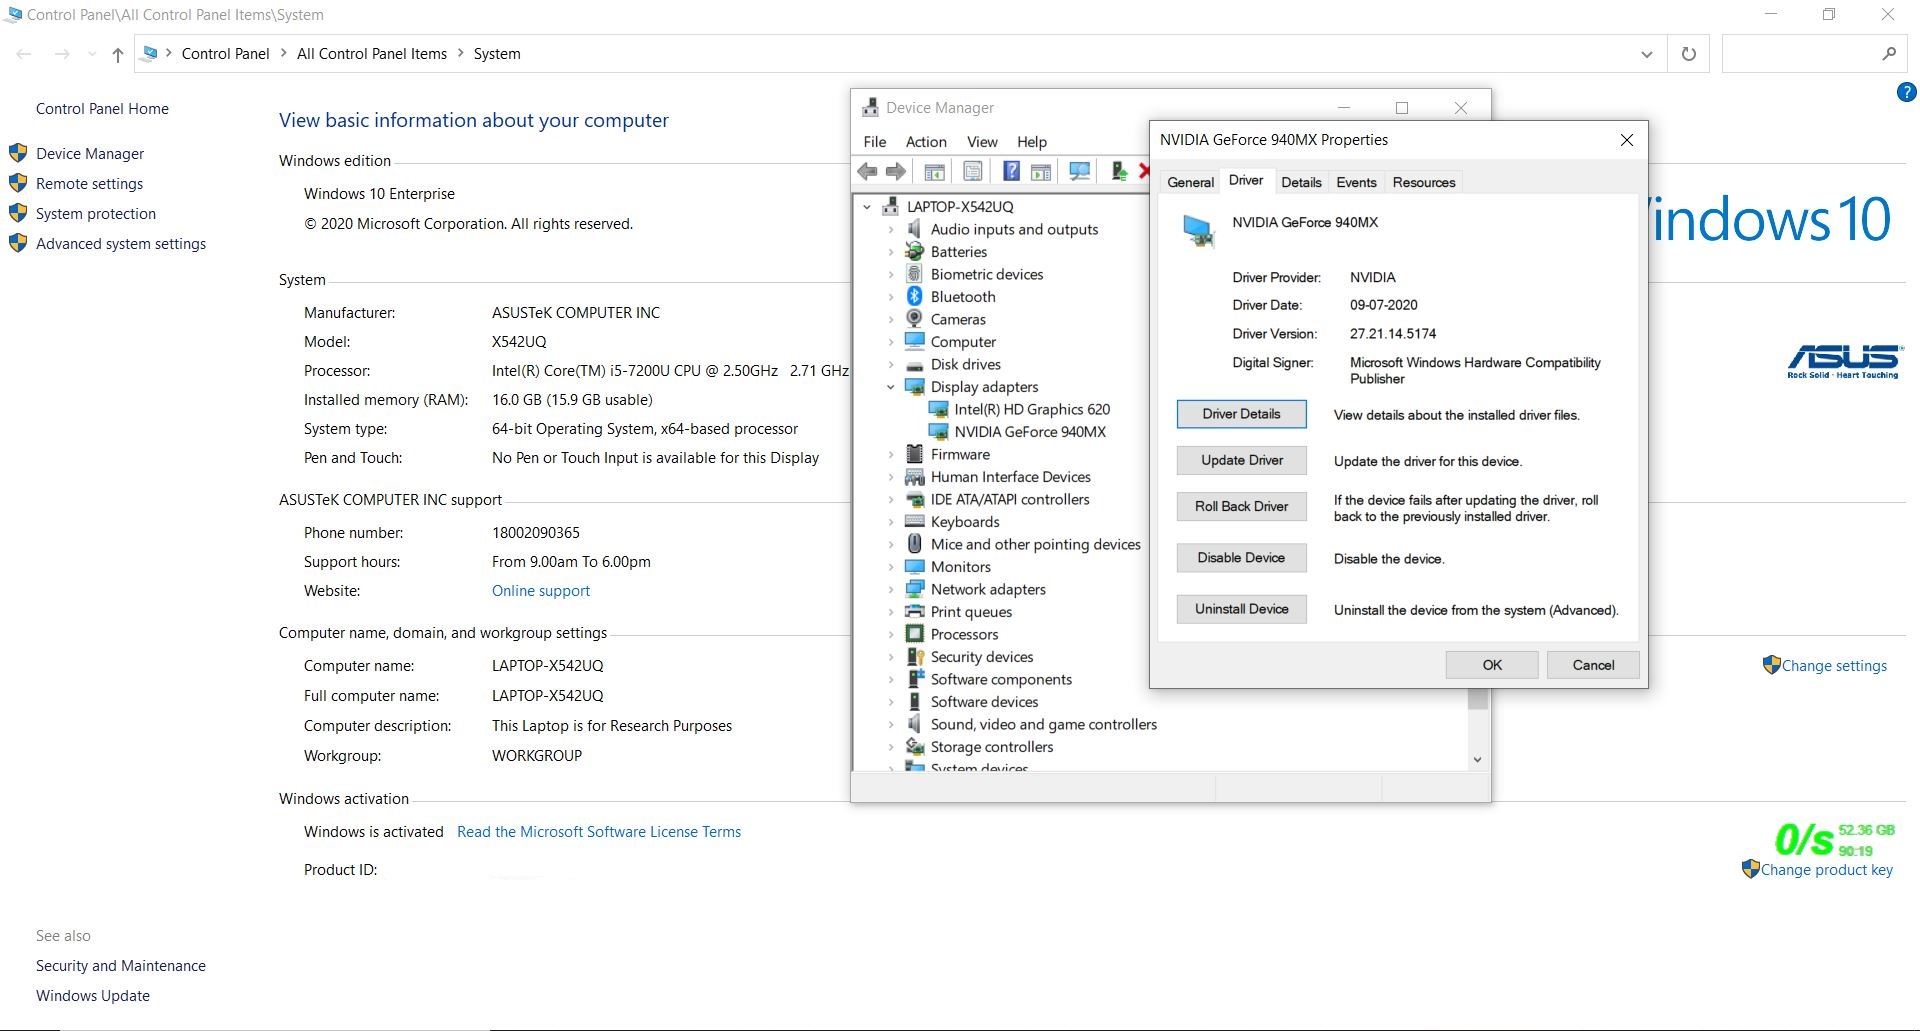Viewport: 1920px width, 1031px height.
Task: Click the Mice and other pointing devices icon
Action: 914,544
